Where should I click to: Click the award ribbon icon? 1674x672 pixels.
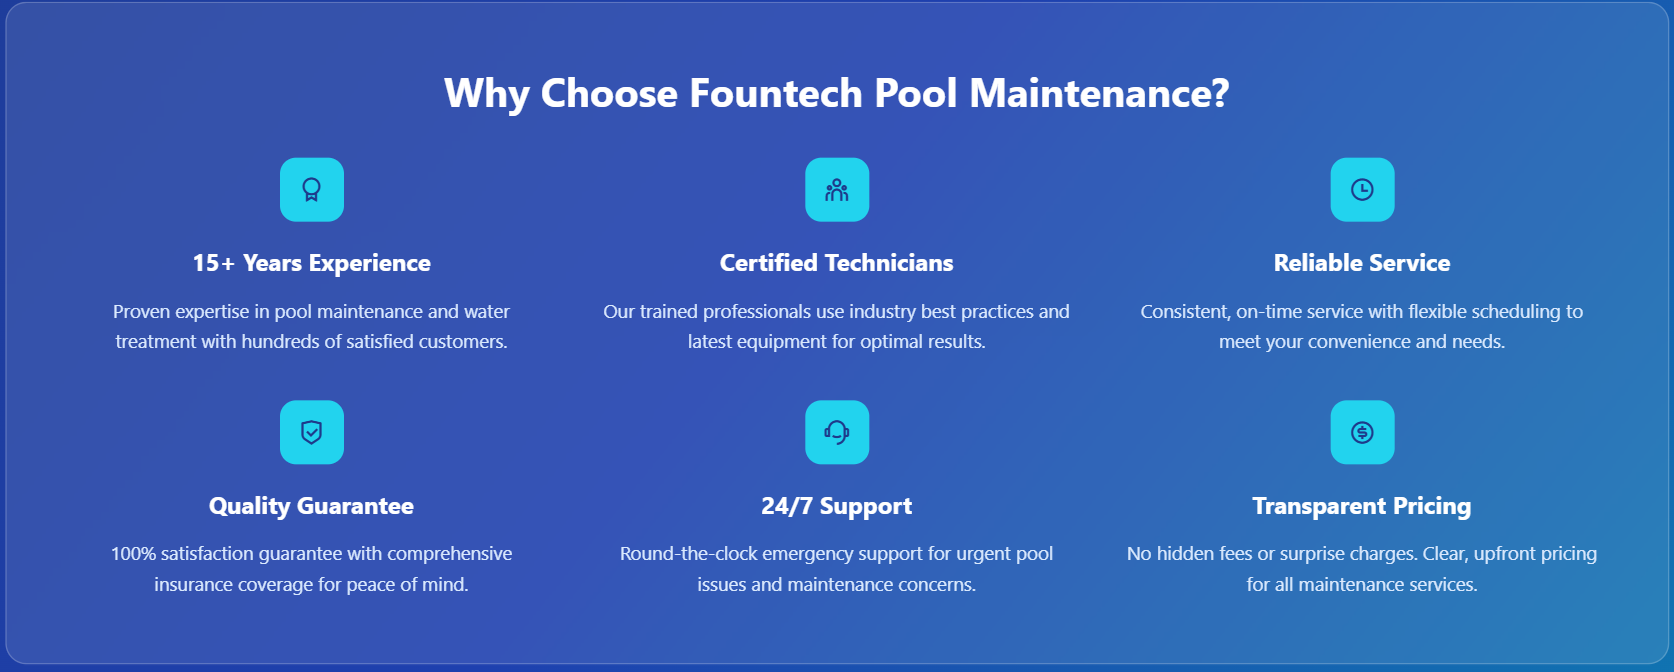[312, 190]
